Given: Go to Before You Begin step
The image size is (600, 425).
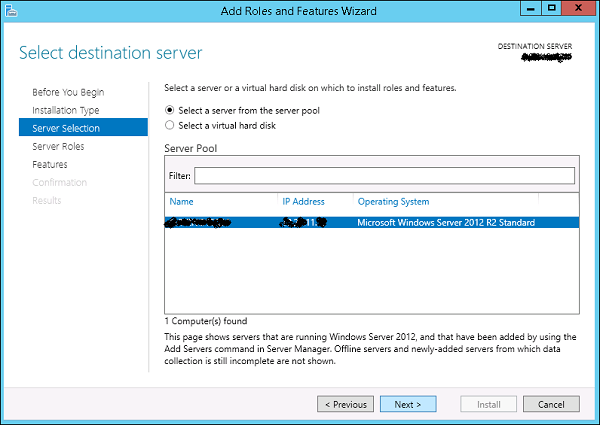Looking at the screenshot, I should [67, 92].
